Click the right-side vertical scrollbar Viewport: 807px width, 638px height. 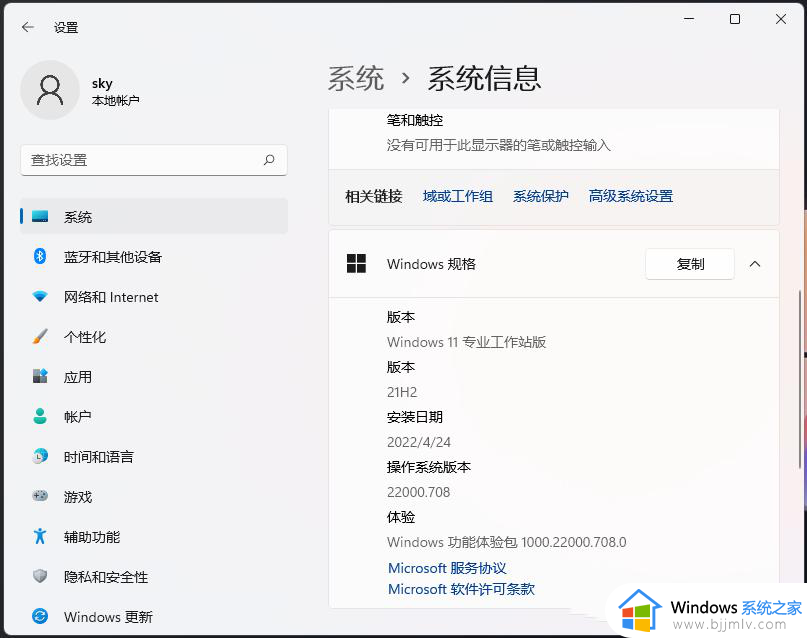[x=799, y=379]
